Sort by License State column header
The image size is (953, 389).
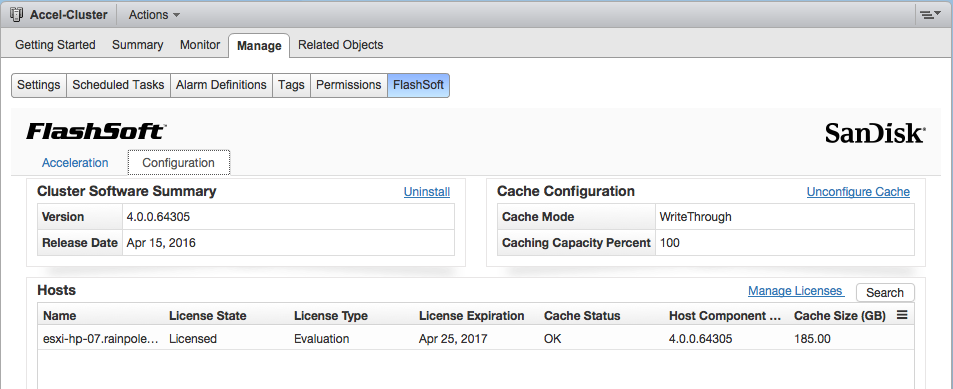click(208, 315)
